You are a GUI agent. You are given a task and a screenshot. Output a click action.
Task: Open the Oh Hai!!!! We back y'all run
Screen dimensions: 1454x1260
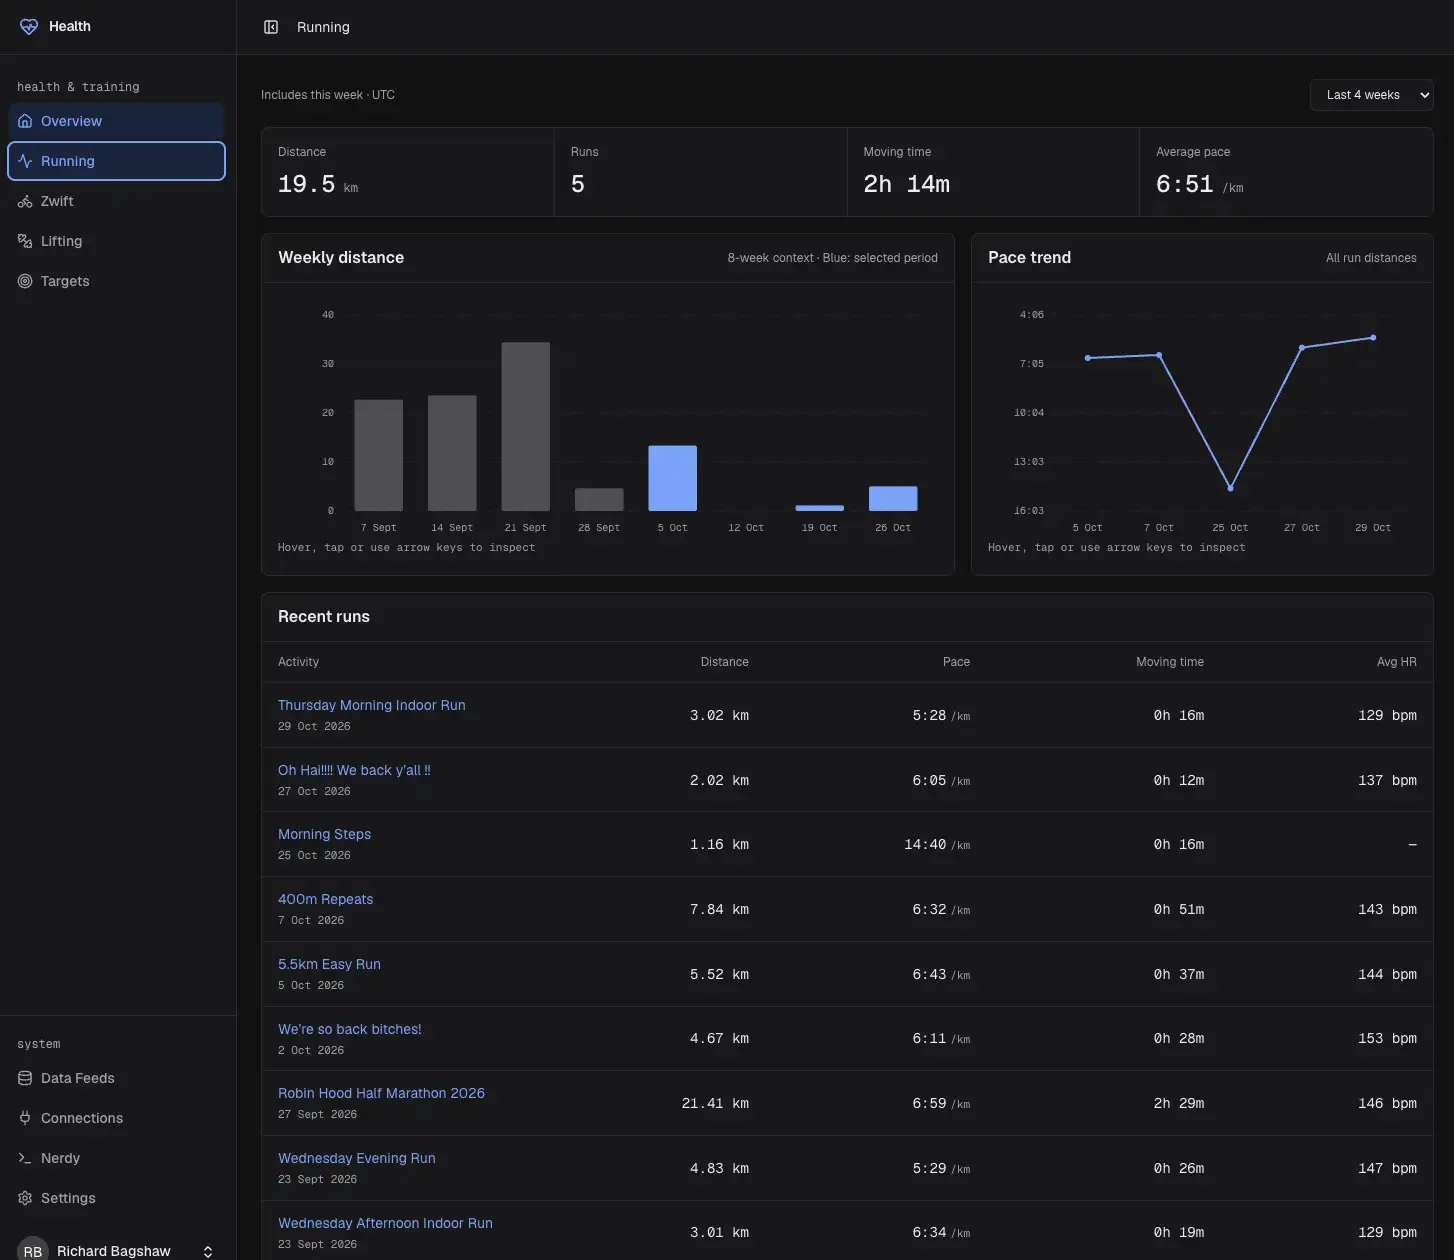(354, 770)
